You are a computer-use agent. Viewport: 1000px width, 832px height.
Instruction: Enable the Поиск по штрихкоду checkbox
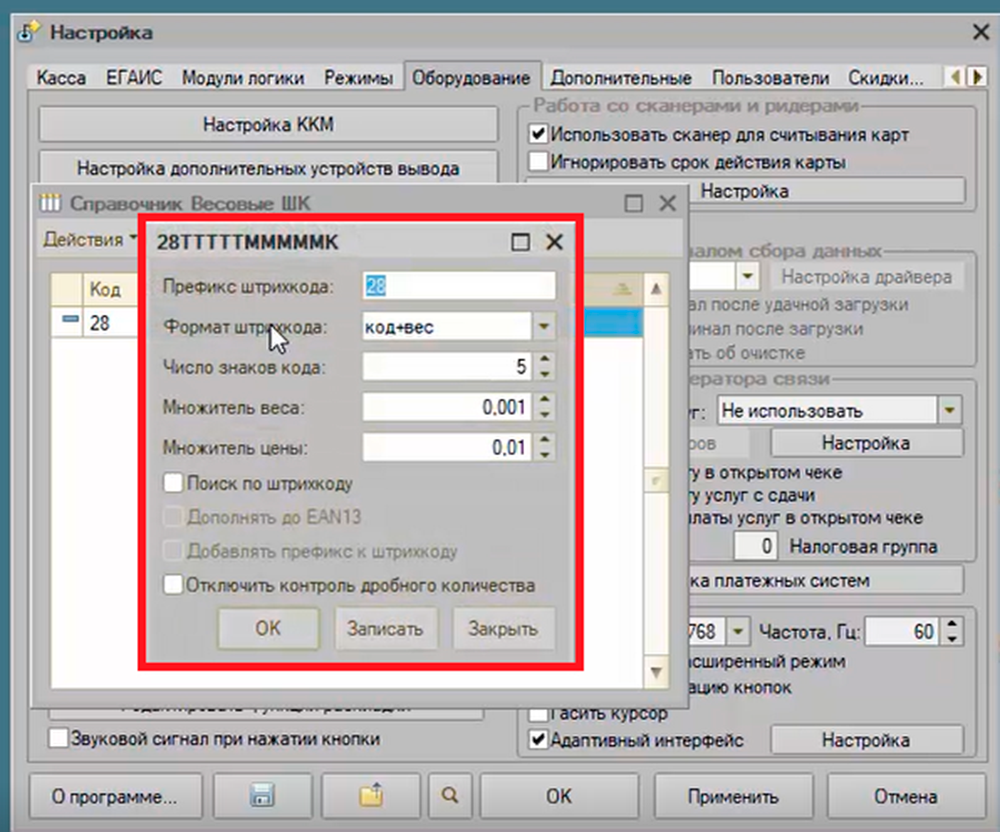(174, 483)
